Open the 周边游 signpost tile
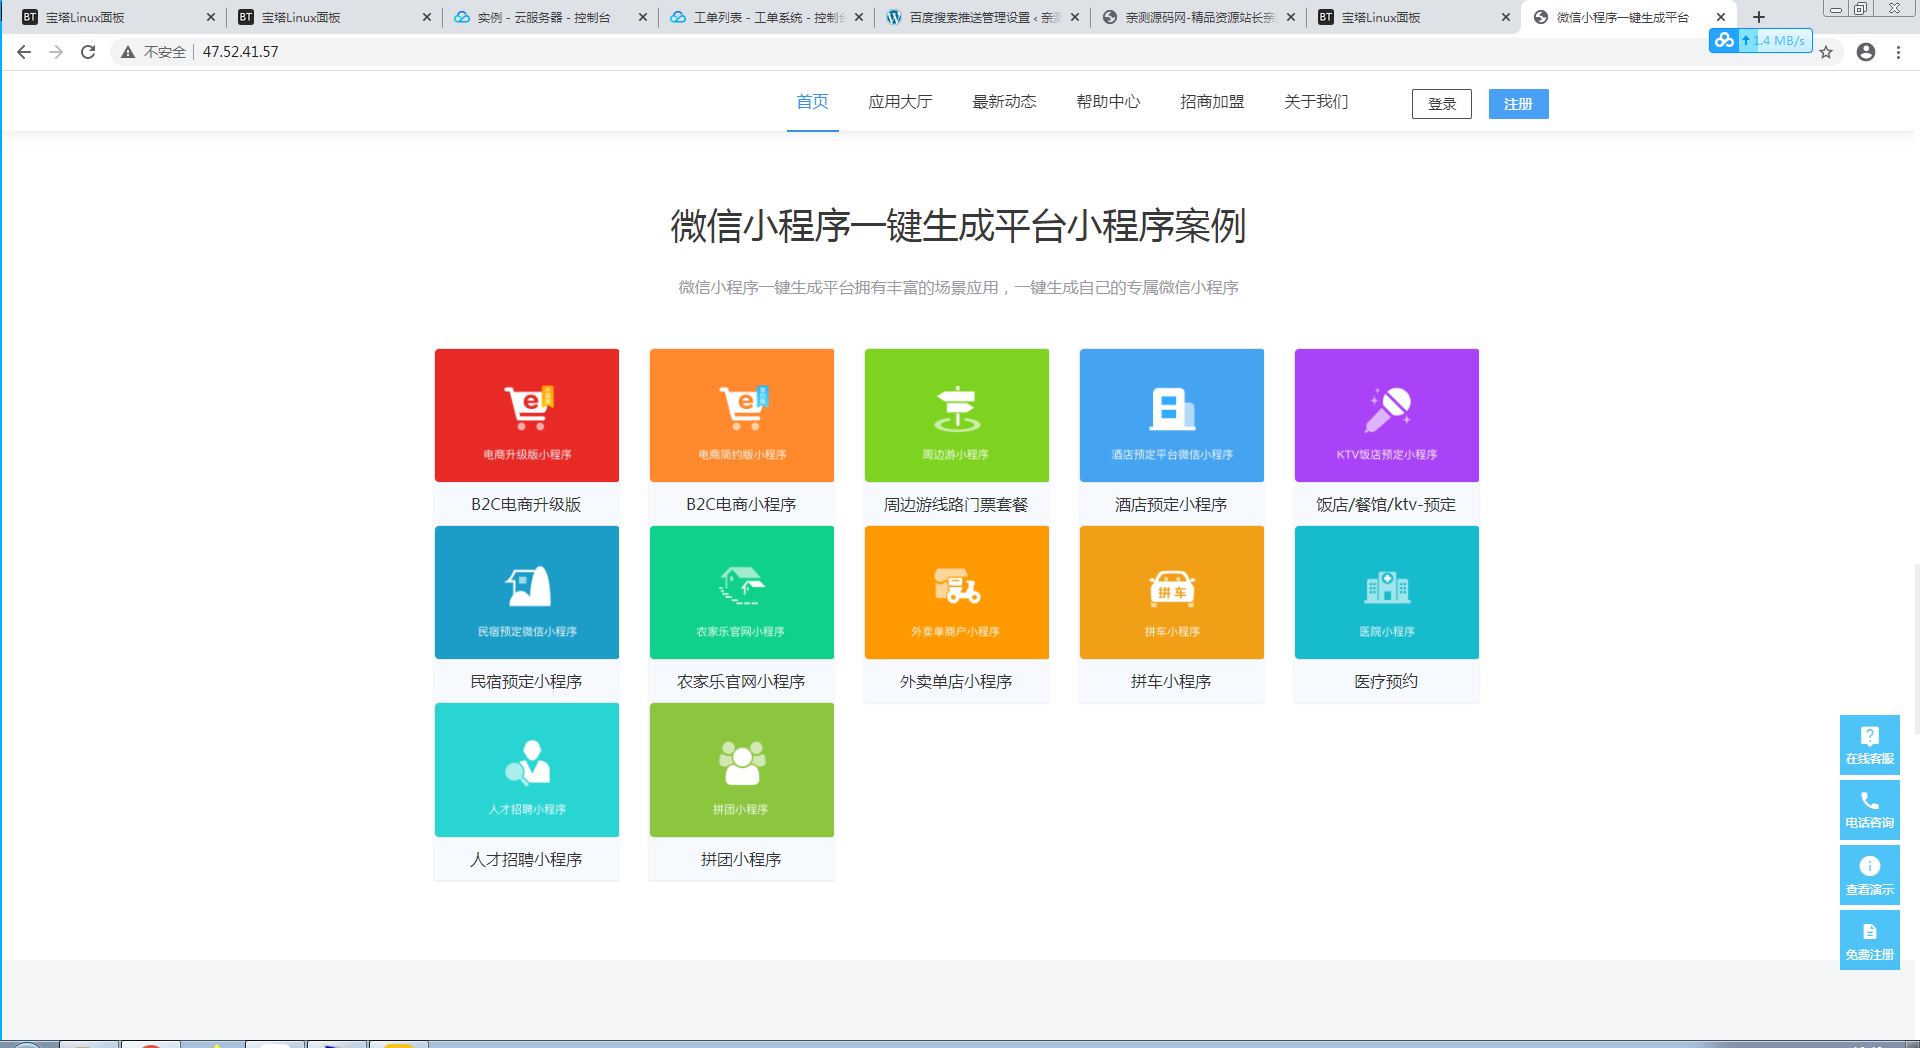The width and height of the screenshot is (1920, 1048). click(957, 415)
